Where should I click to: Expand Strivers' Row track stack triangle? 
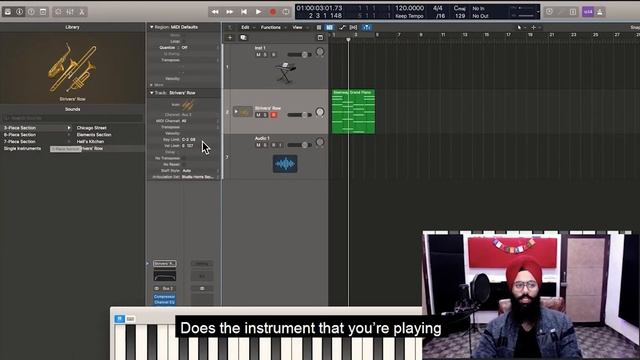click(236, 111)
